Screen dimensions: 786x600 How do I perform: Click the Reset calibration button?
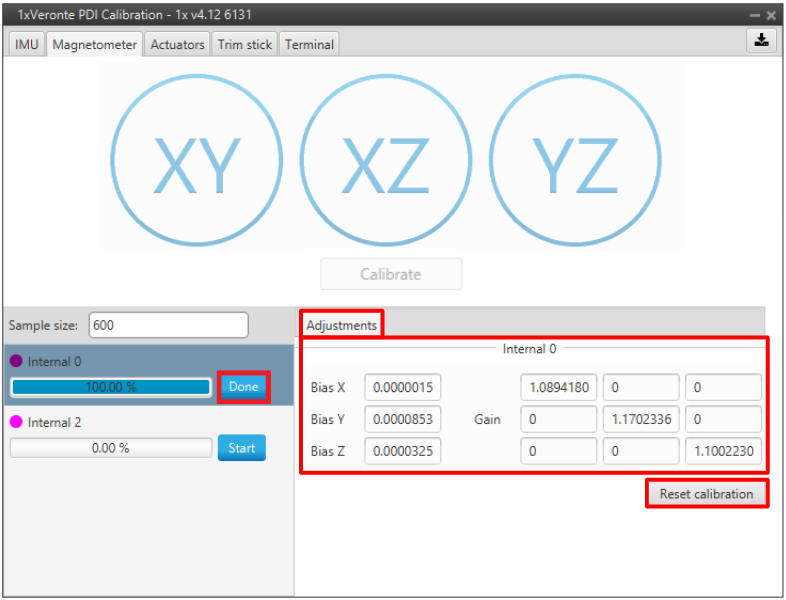pos(706,494)
